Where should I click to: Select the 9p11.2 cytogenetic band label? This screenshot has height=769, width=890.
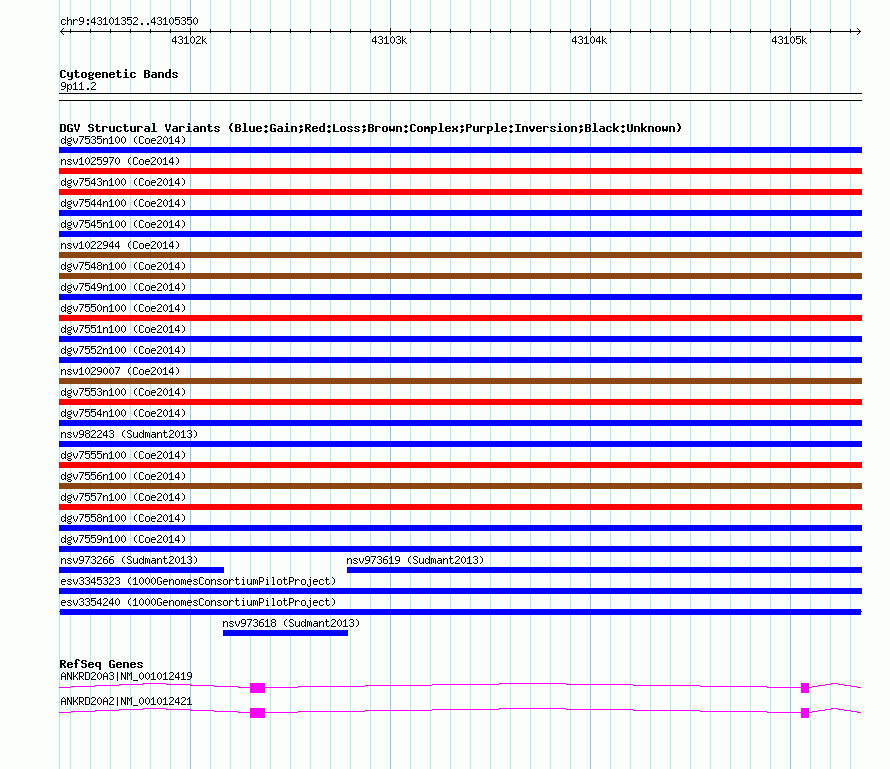(x=78, y=87)
